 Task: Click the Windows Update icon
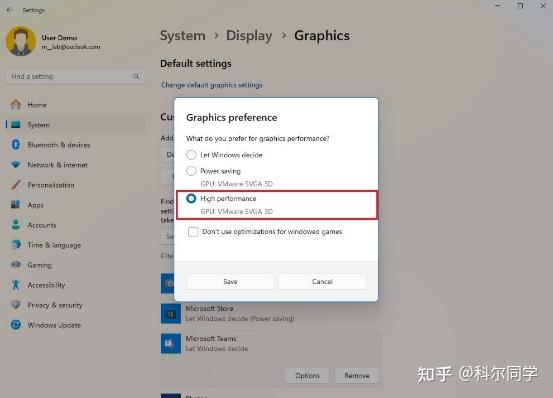(x=16, y=325)
